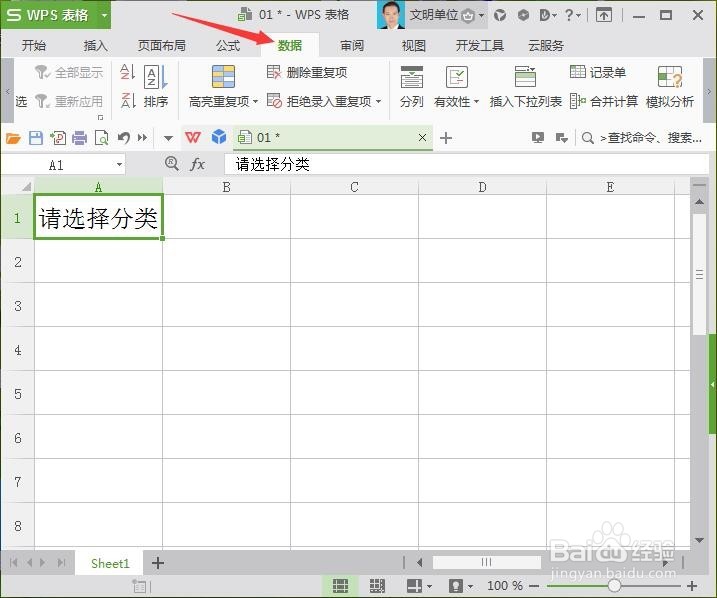Open the 云服务 ribbon tab
The width and height of the screenshot is (717, 598).
pos(546,45)
